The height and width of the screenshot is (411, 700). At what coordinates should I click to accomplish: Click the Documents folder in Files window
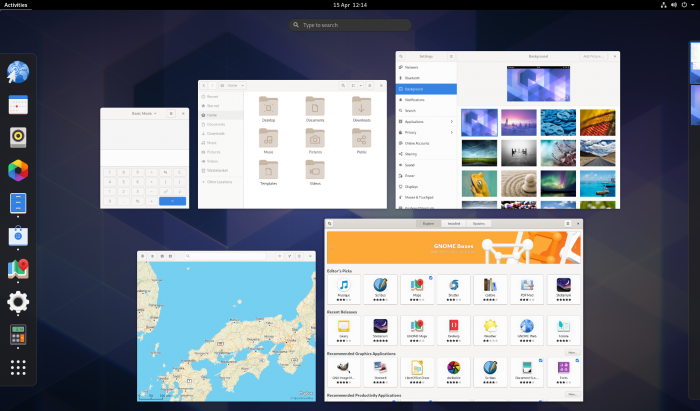[315, 108]
